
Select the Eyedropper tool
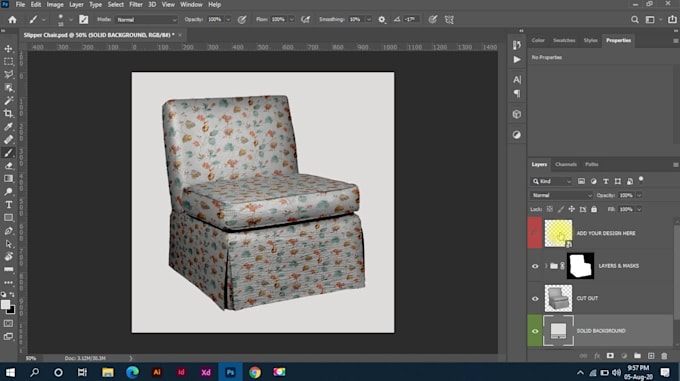coord(8,127)
